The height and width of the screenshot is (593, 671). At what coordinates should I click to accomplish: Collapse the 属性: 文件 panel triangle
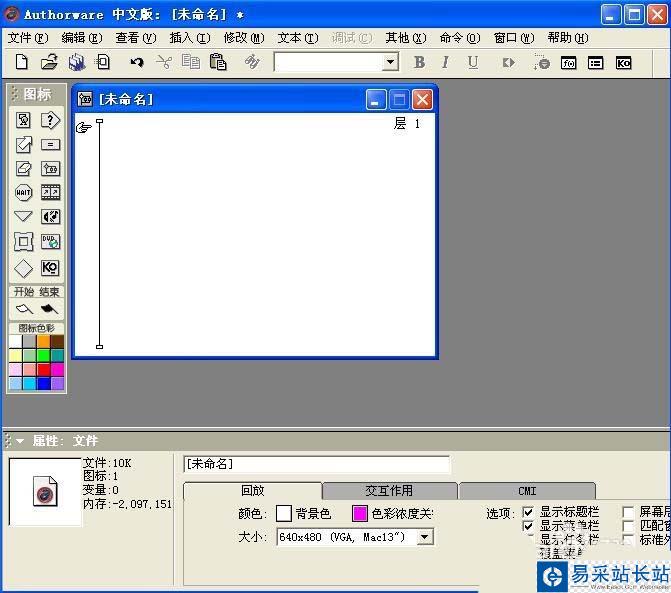point(20,440)
